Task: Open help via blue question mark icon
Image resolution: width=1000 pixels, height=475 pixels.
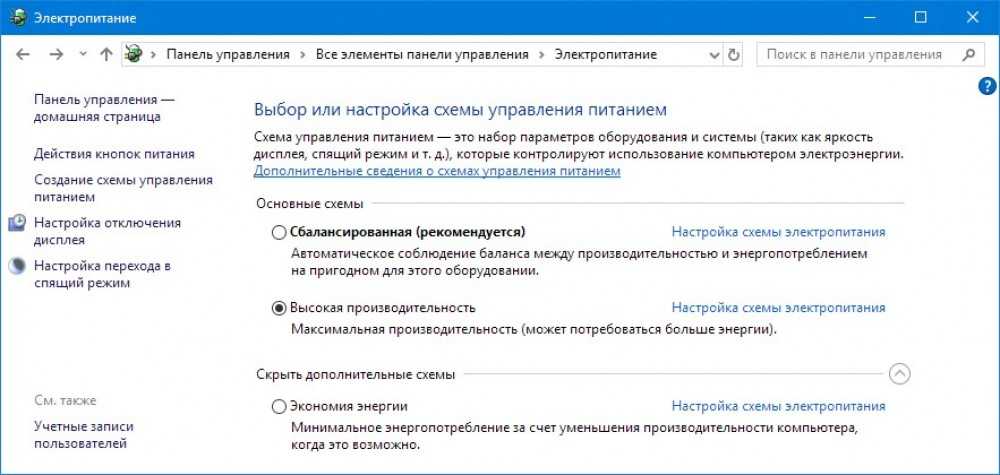Action: pos(986,88)
